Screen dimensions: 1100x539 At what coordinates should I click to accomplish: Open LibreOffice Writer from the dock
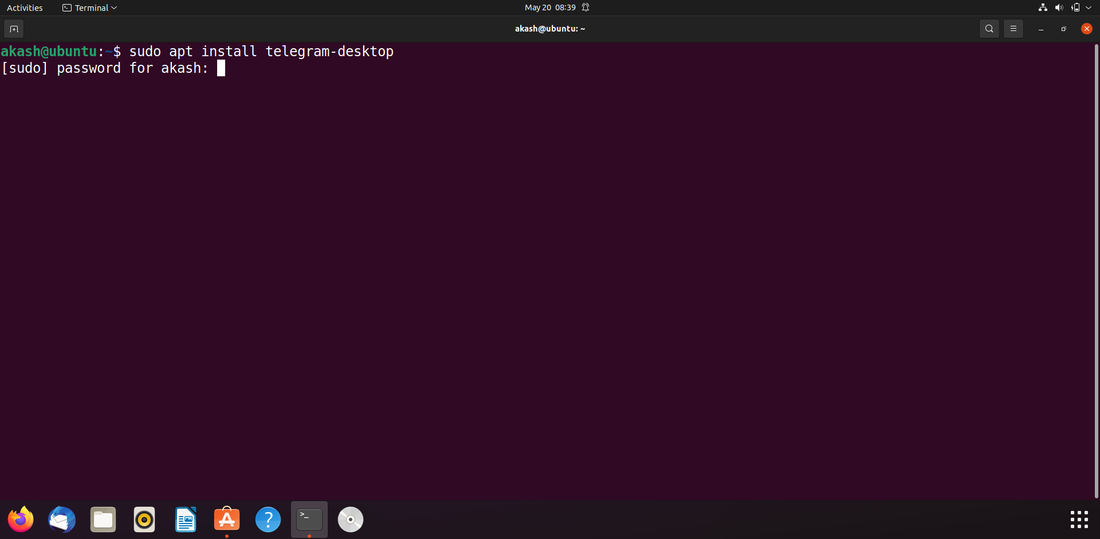click(186, 519)
